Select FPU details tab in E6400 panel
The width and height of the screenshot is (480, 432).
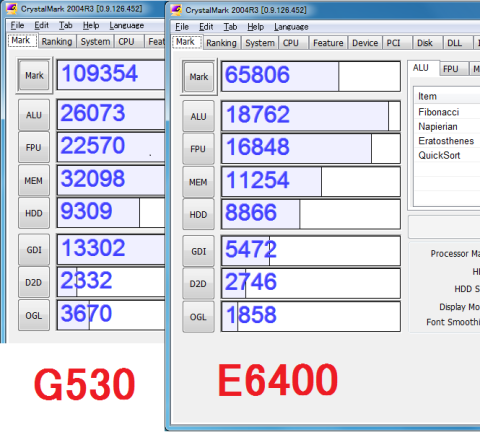click(454, 69)
